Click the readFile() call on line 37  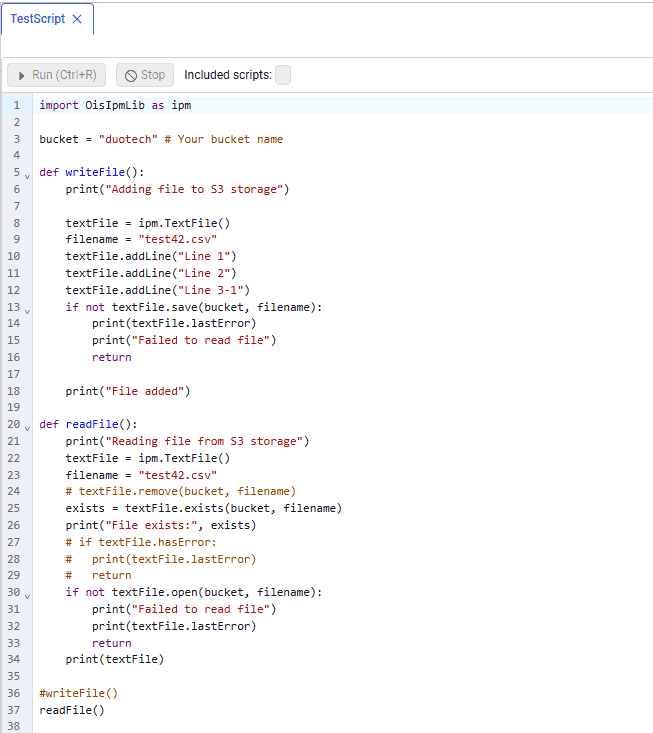tap(72, 710)
